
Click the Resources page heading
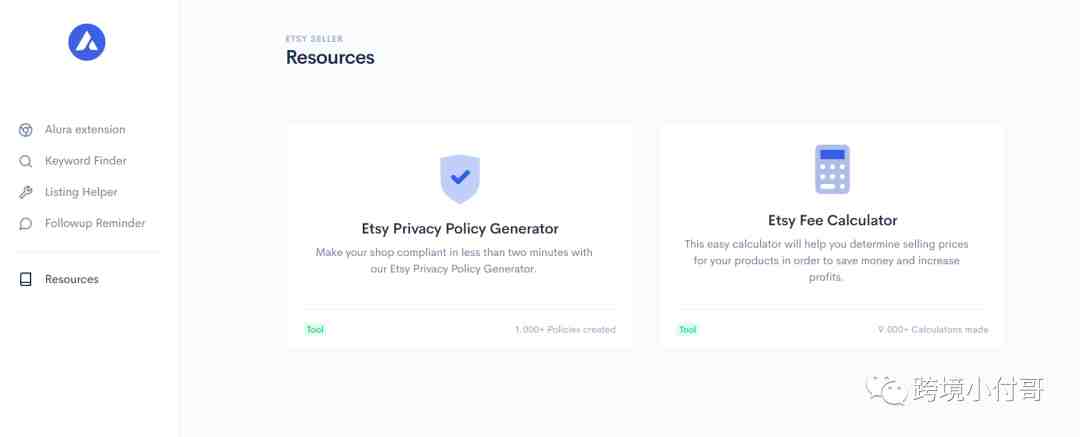tap(330, 58)
